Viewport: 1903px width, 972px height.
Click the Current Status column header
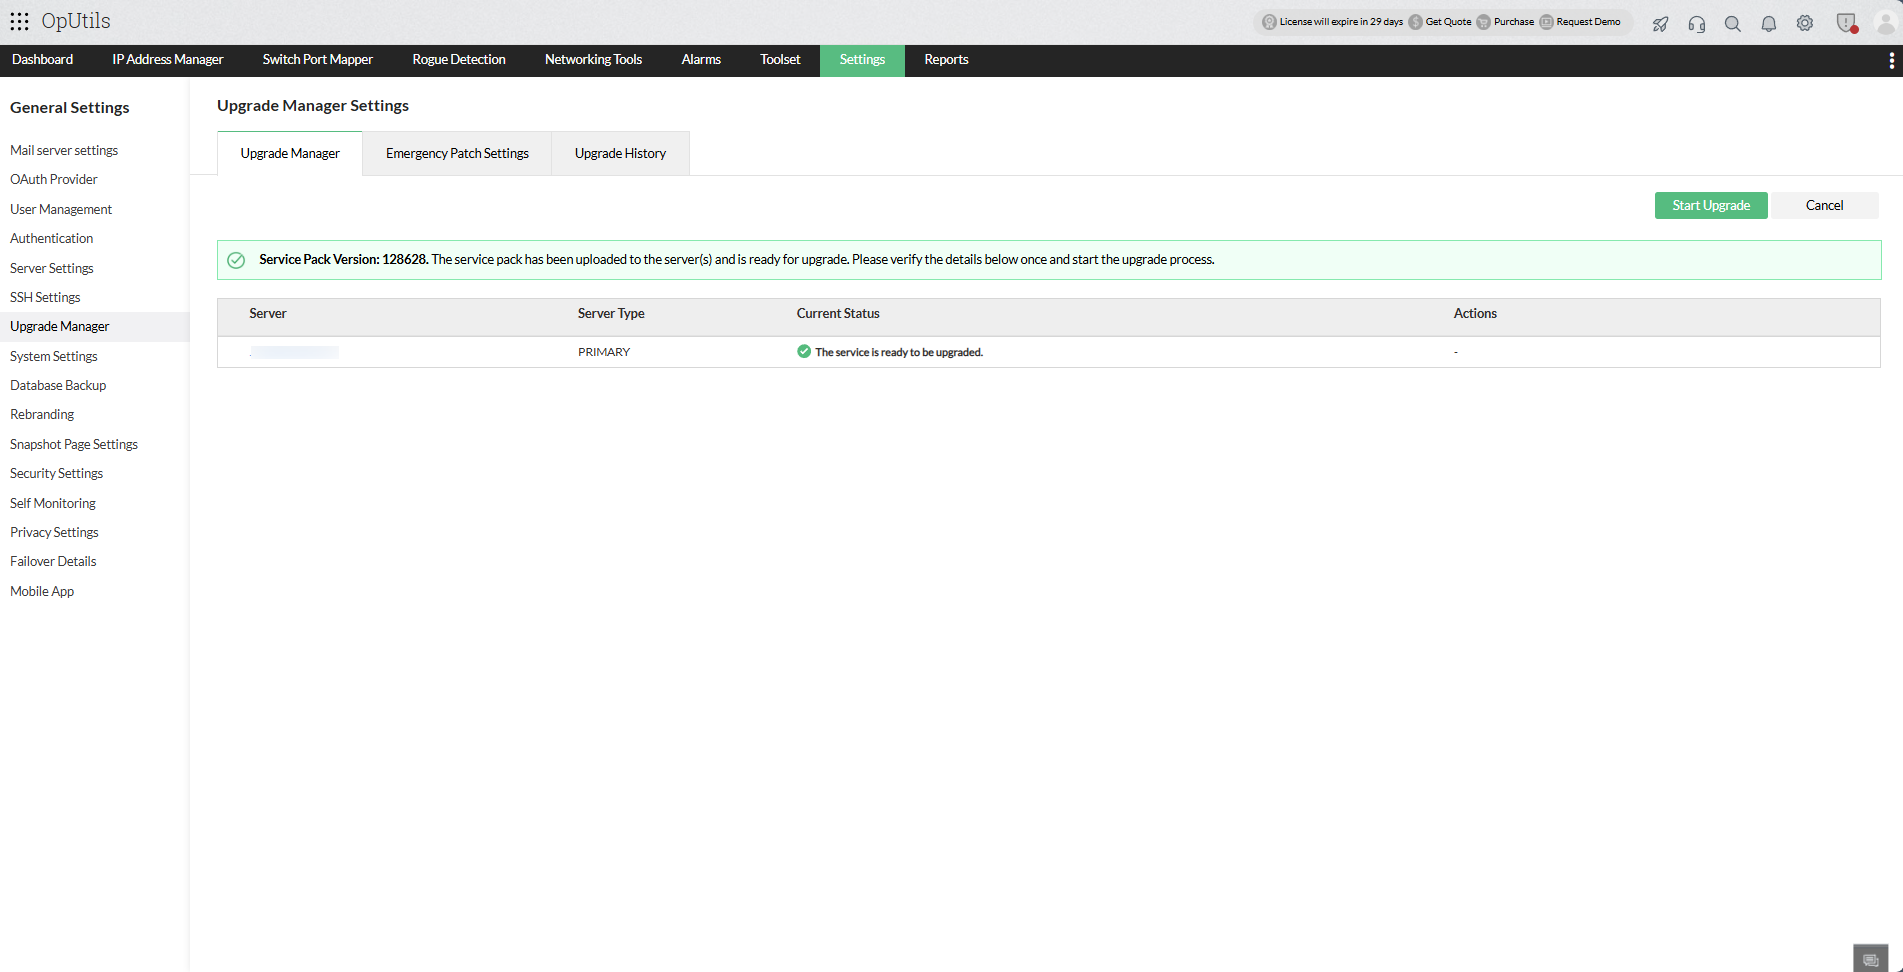tap(838, 314)
